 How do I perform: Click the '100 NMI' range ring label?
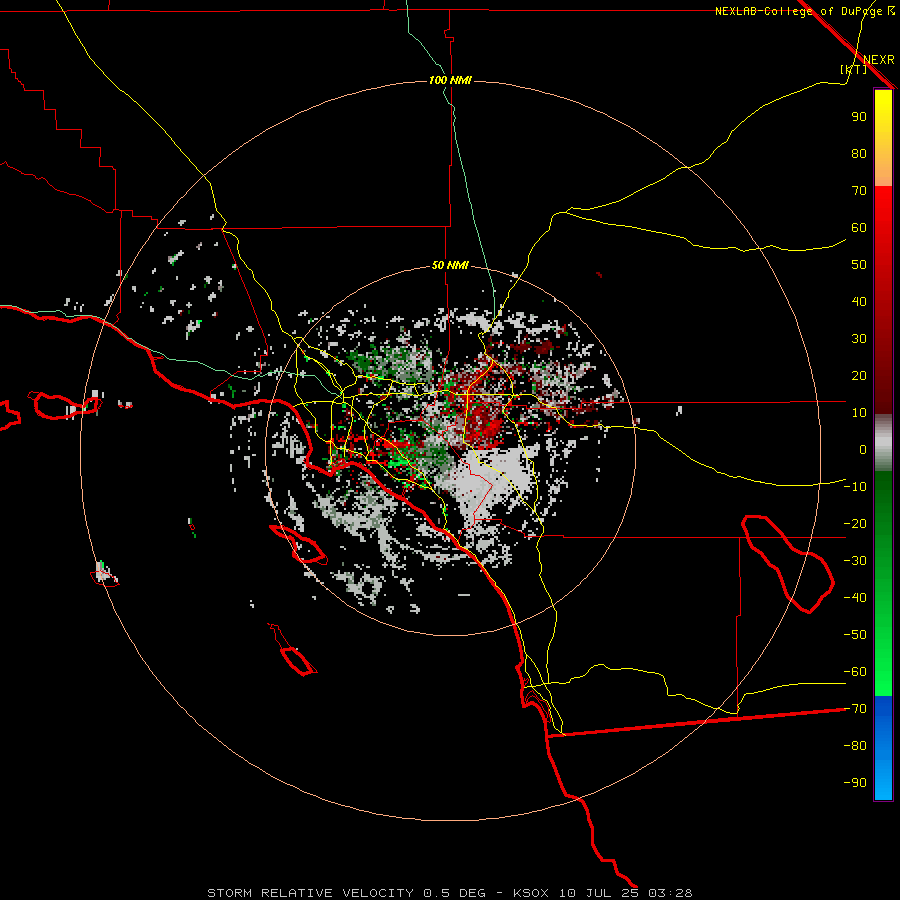click(450, 80)
